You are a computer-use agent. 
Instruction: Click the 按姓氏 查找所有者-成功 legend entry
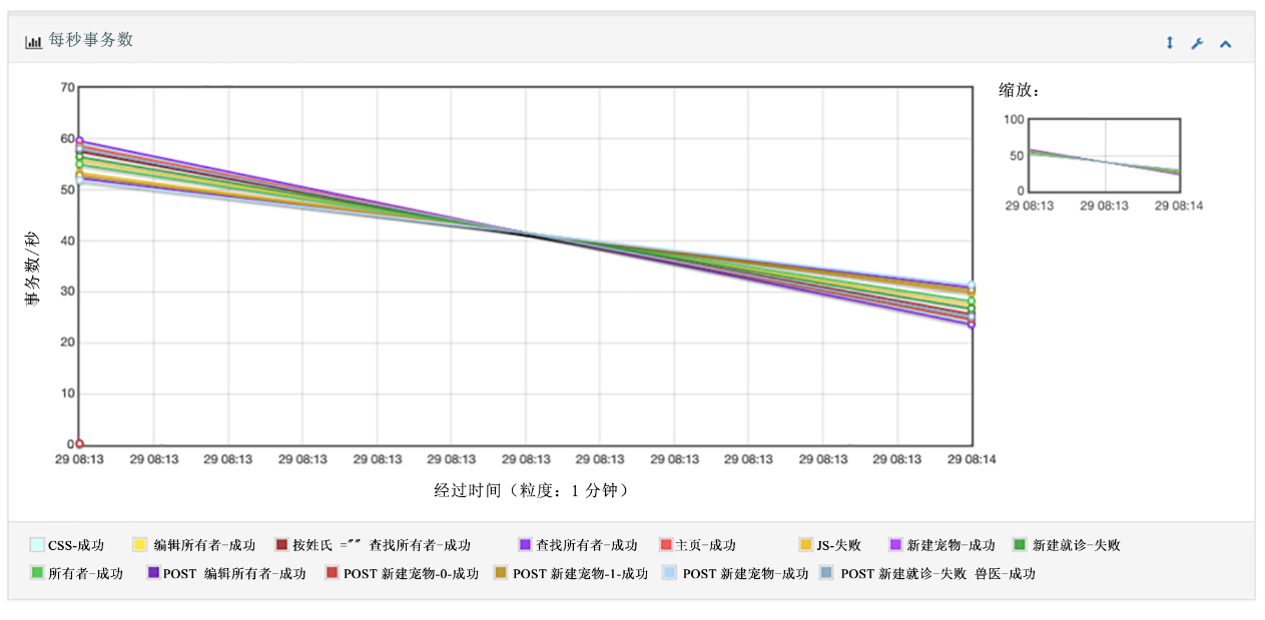(x=389, y=545)
